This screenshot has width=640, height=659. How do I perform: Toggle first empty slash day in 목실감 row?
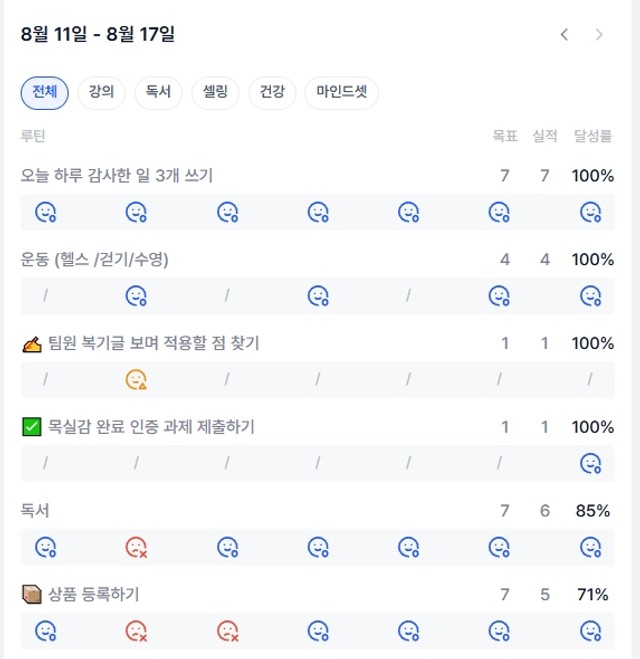[x=45, y=463]
